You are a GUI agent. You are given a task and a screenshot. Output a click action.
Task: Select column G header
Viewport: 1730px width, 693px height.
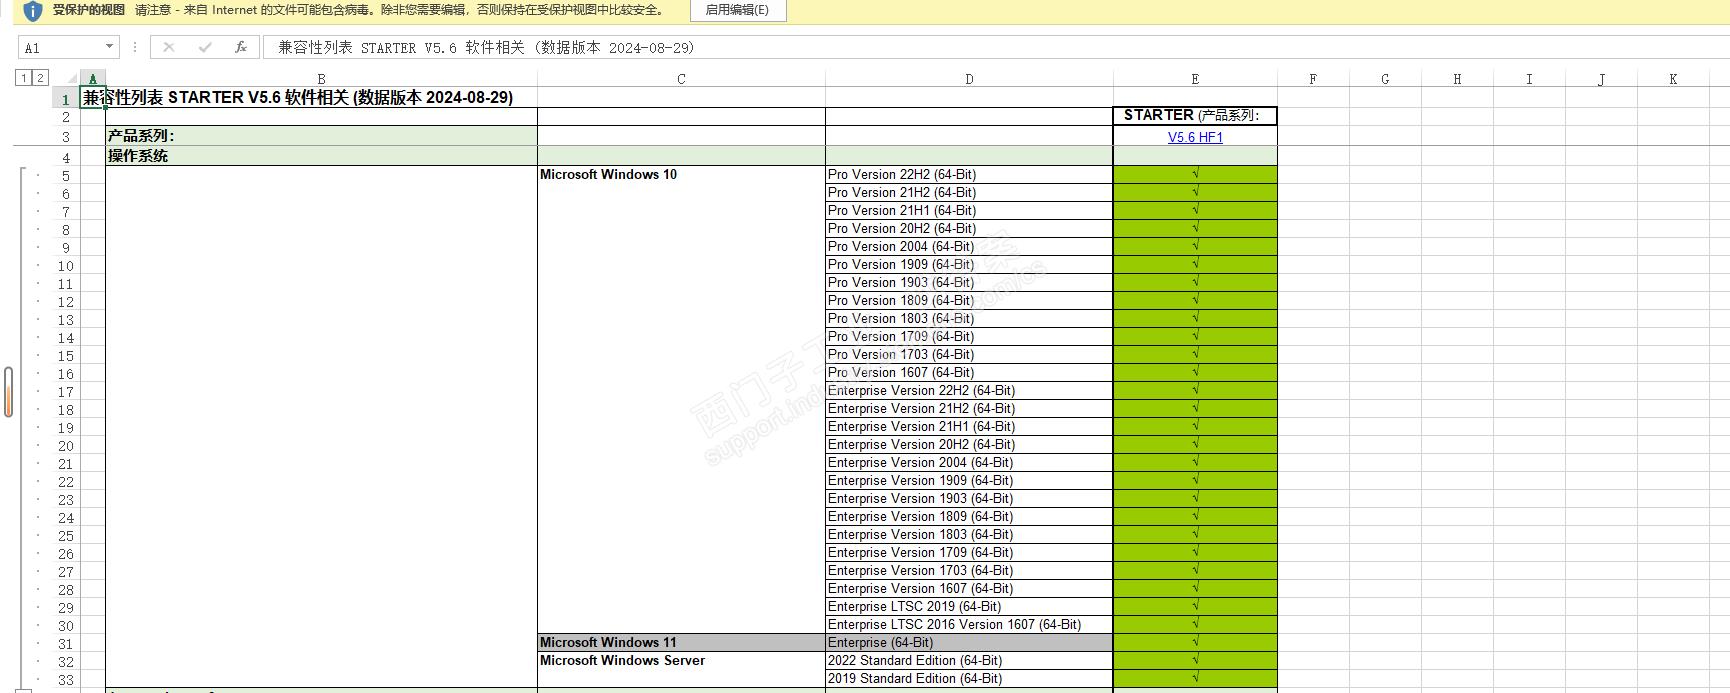click(x=1385, y=79)
